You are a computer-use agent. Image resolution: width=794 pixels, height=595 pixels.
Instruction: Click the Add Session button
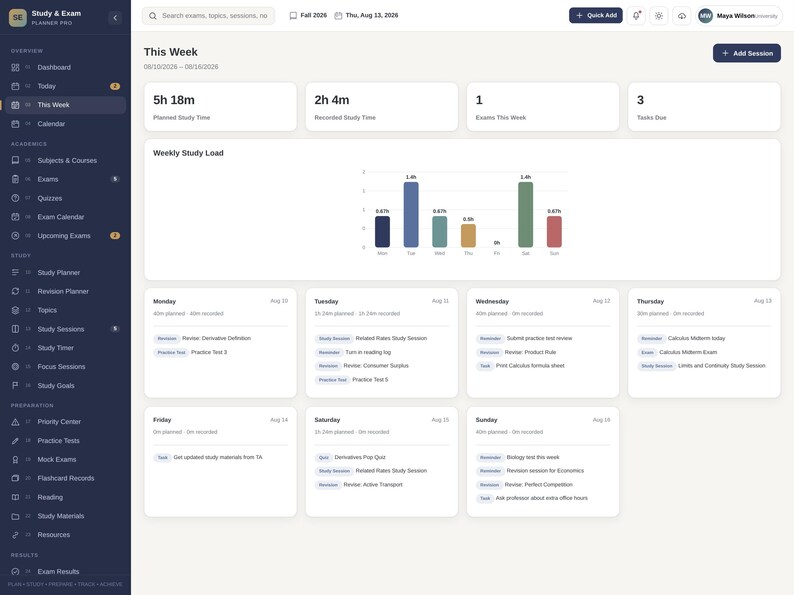[x=747, y=53]
